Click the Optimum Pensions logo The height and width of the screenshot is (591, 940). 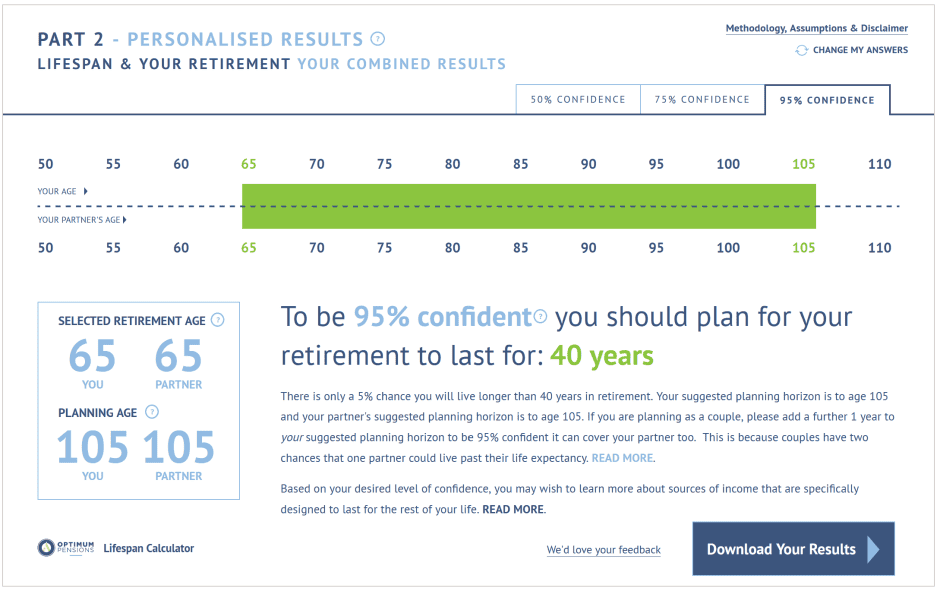(x=66, y=547)
